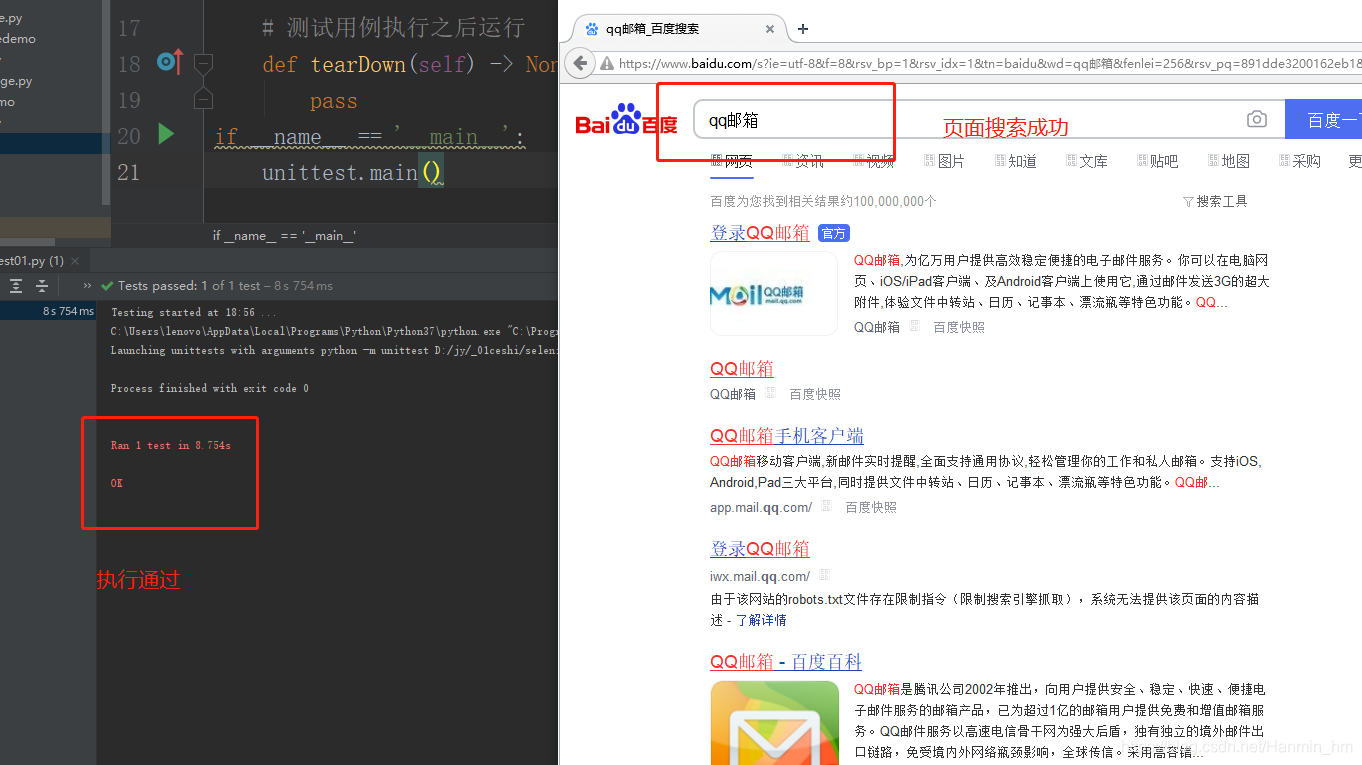Toggle the fold end marker on line 19
Image resolution: width=1362 pixels, height=765 pixels.
point(203,100)
